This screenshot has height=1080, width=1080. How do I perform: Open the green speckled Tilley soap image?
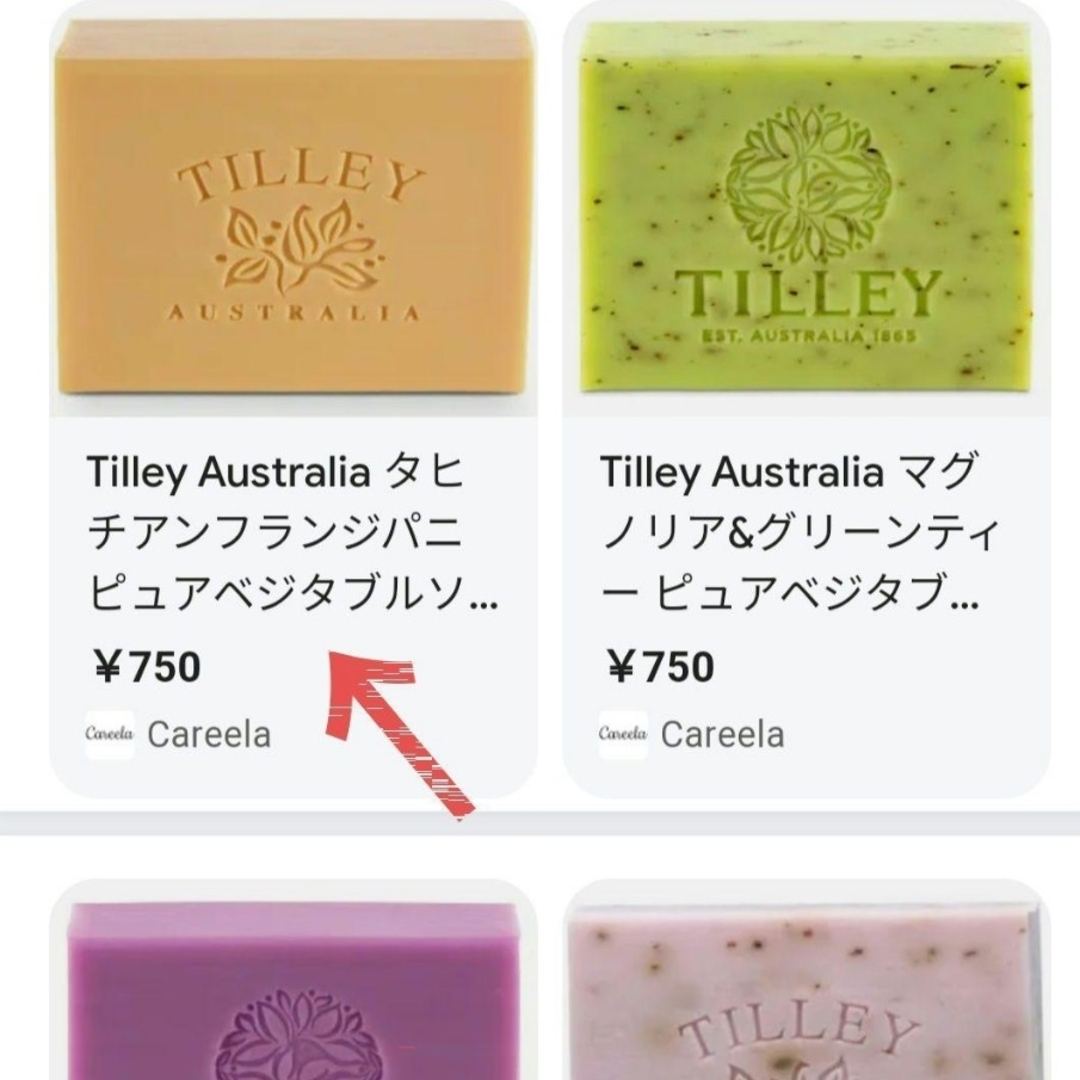[x=807, y=209]
